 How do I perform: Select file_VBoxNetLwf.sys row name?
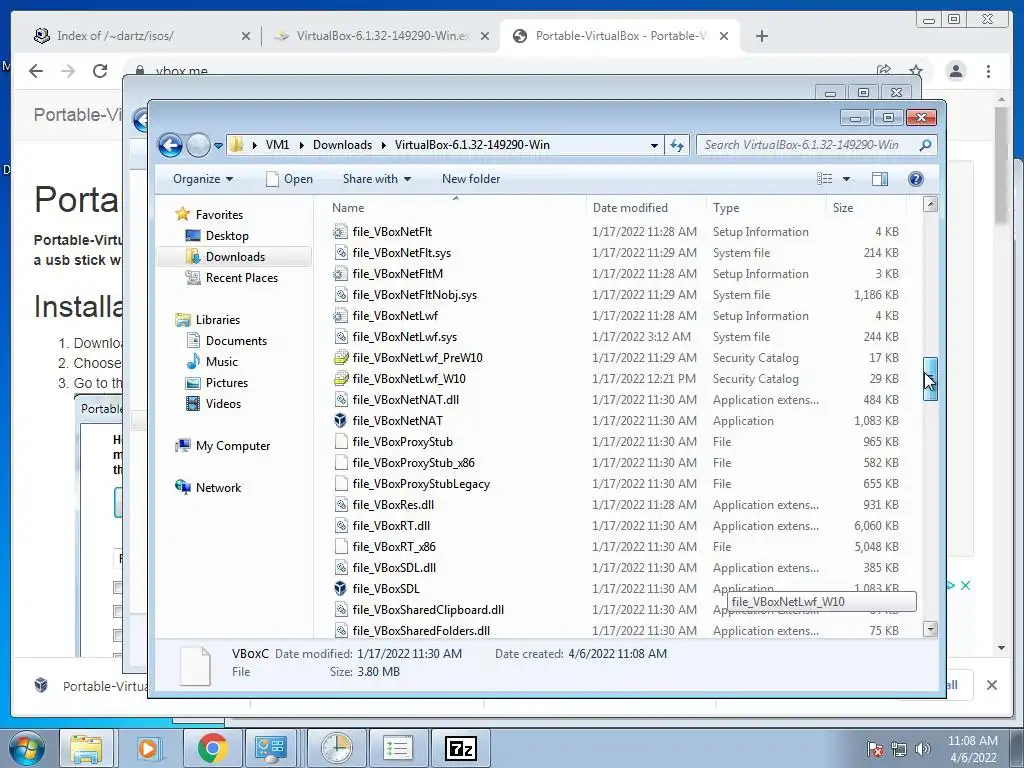[x=405, y=337]
